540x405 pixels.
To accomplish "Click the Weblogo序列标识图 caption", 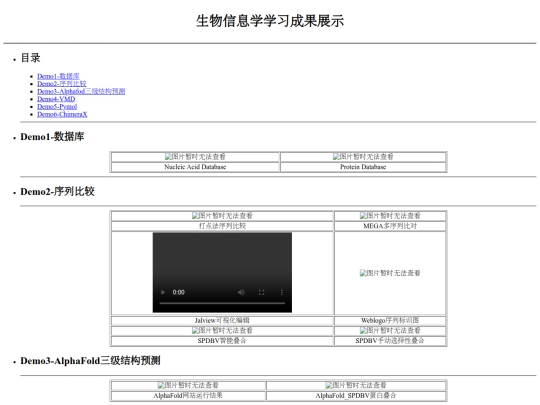I will [390, 320].
